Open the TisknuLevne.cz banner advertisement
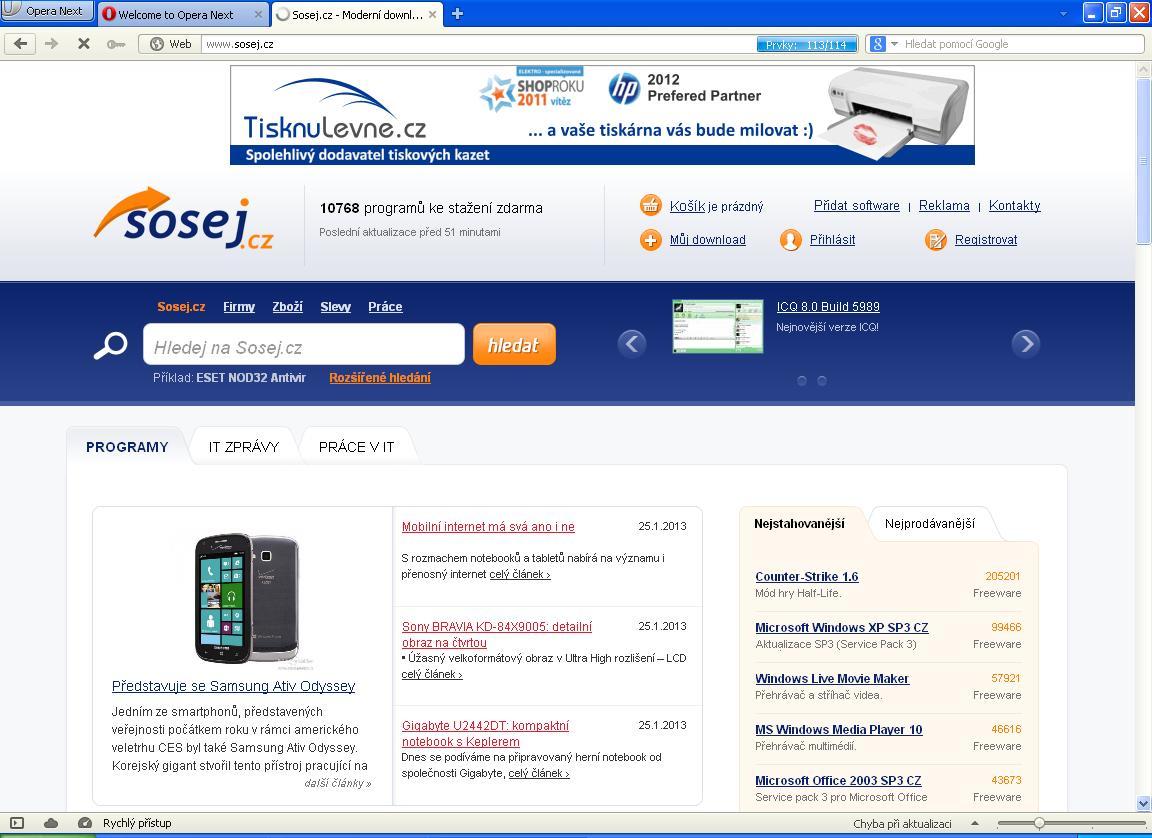Screen dimensions: 1152x838 602,115
